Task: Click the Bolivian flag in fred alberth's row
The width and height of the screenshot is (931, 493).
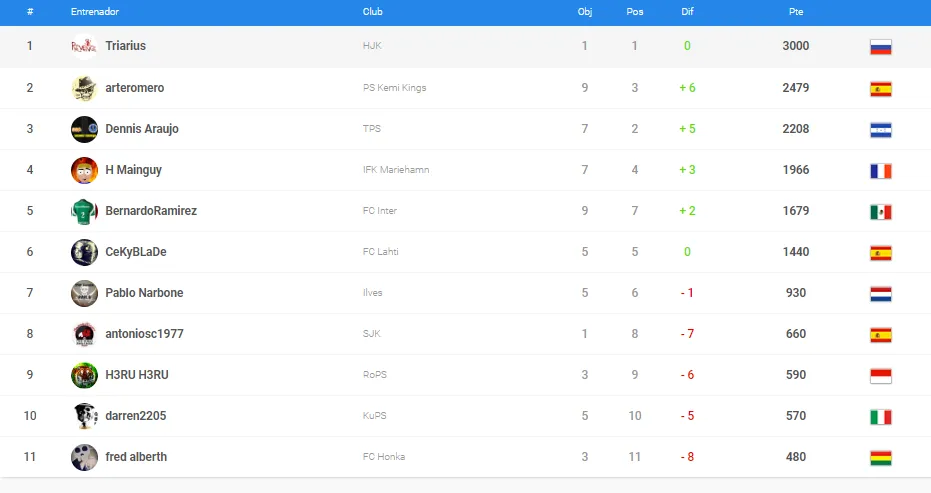Action: tap(881, 458)
